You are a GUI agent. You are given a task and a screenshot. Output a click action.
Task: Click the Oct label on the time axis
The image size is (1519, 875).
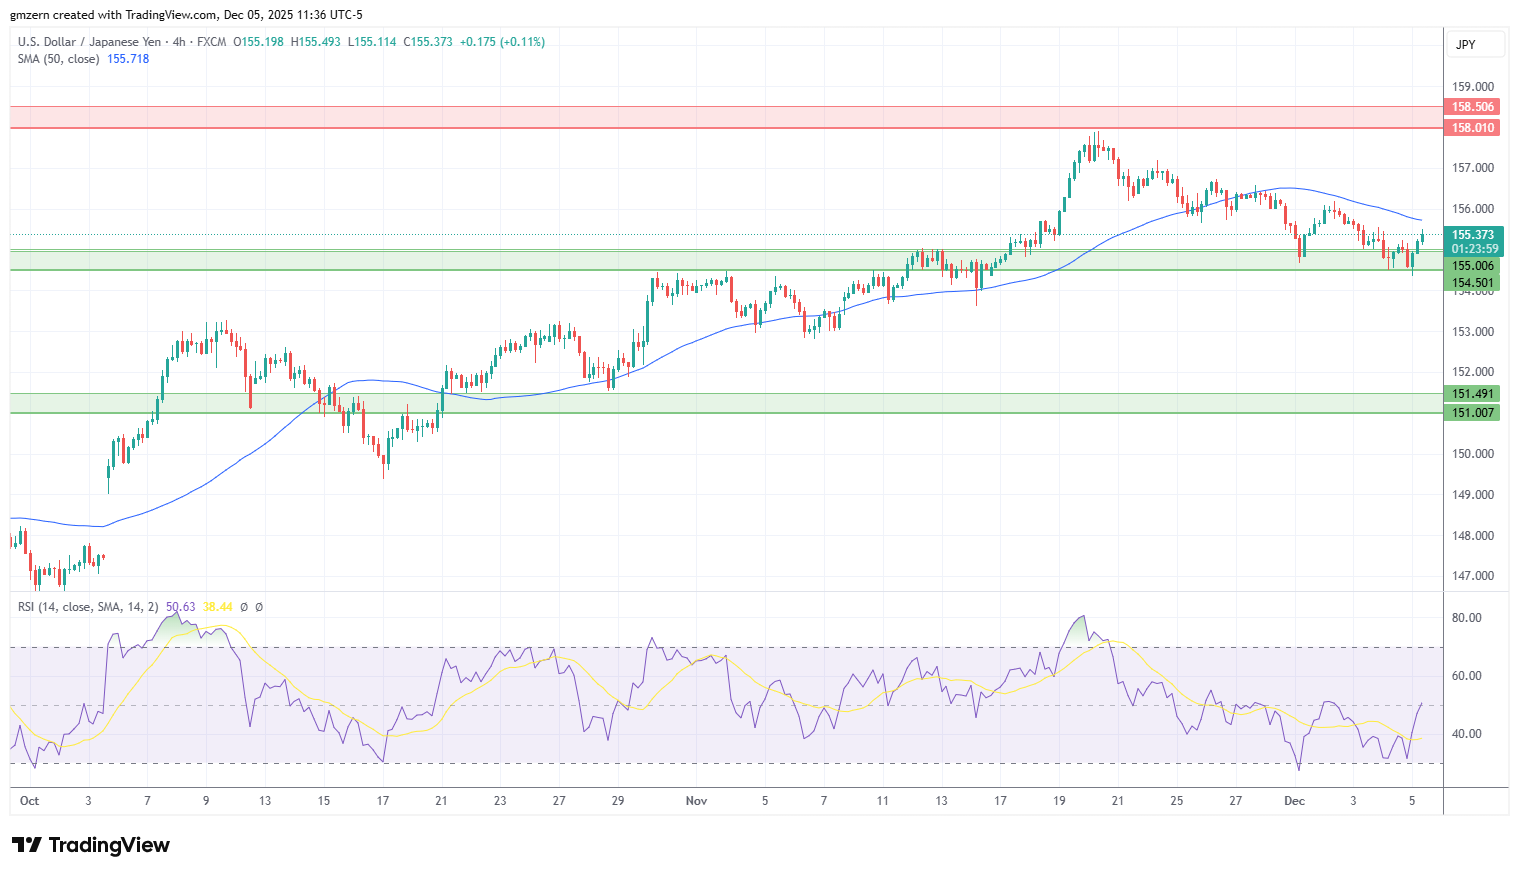[x=29, y=801]
